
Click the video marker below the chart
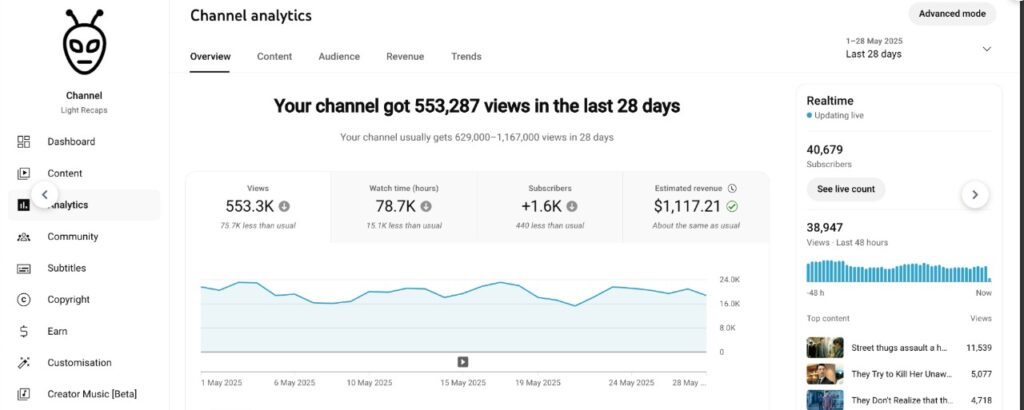463,362
